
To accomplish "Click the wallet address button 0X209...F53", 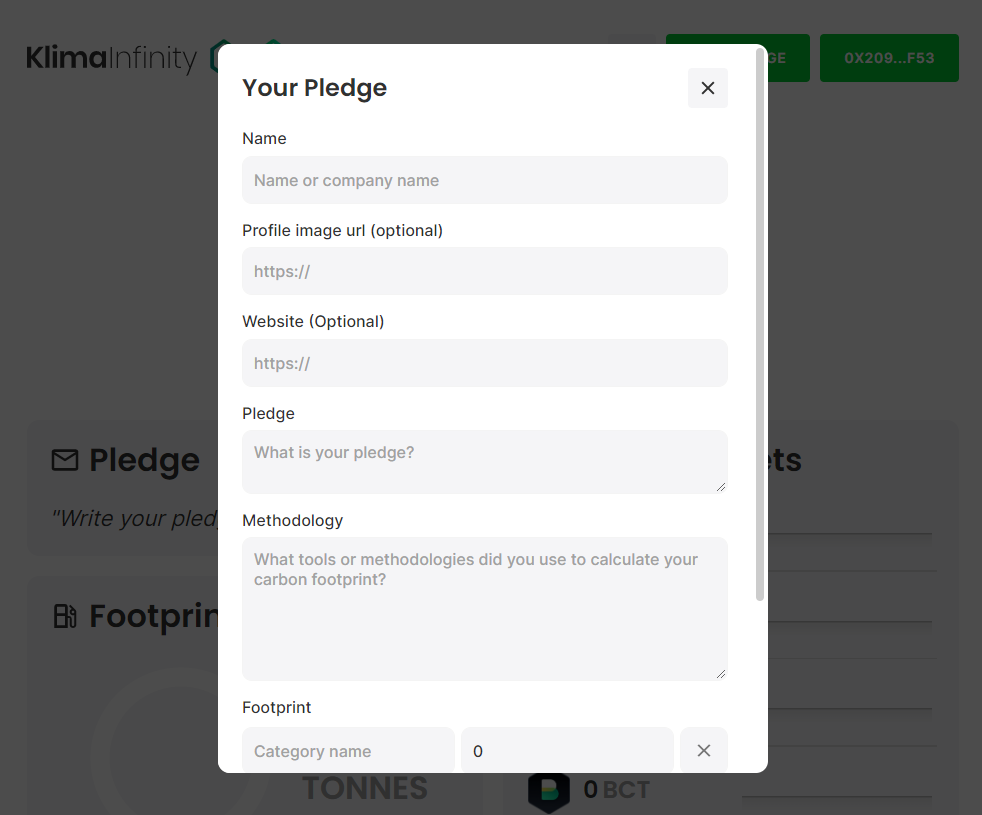I will [x=888, y=58].
